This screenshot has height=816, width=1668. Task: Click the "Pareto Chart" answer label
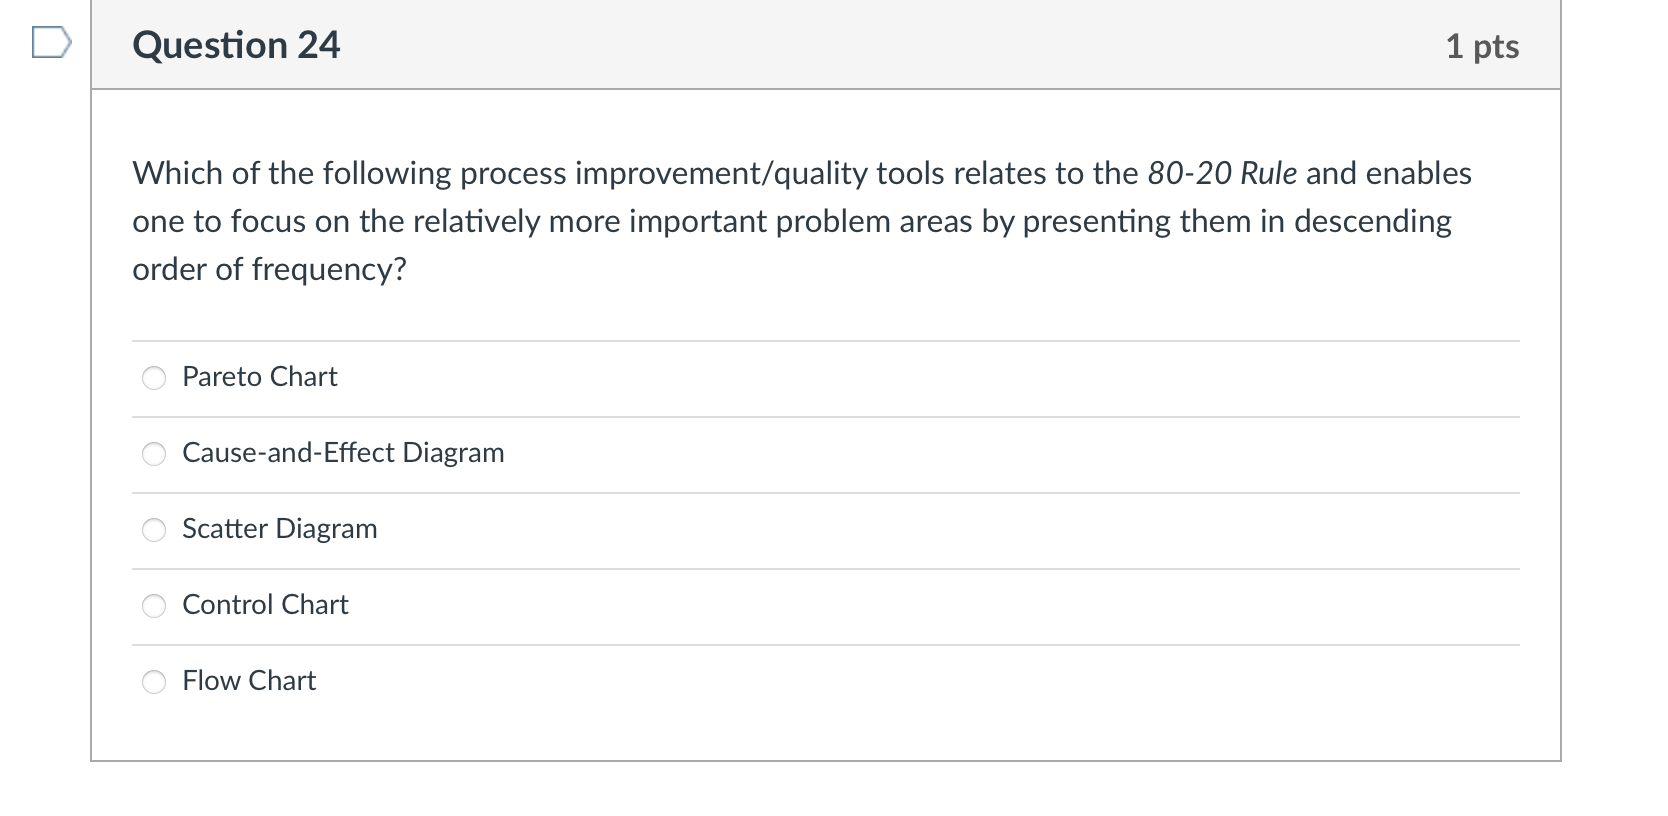(x=260, y=377)
